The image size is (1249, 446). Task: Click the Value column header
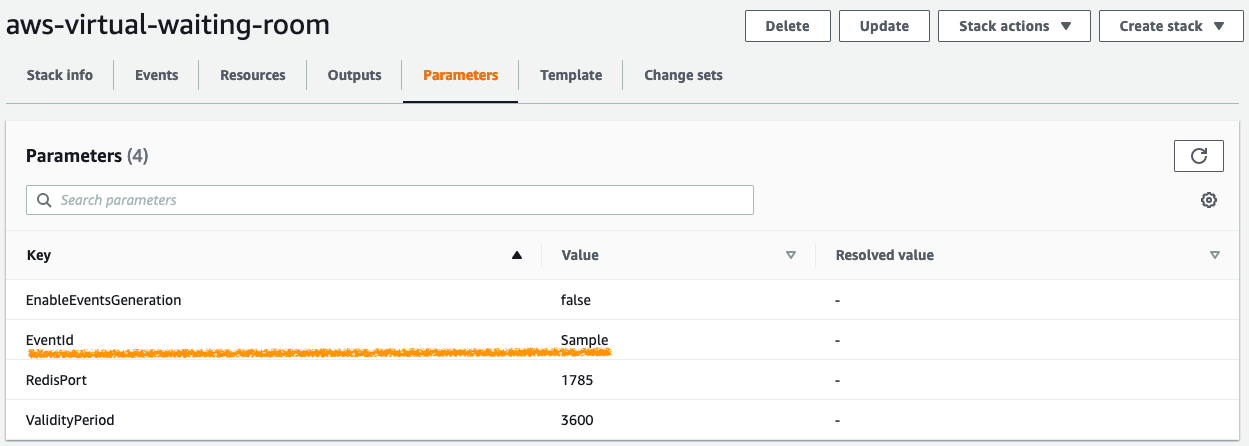pyautogui.click(x=580, y=255)
